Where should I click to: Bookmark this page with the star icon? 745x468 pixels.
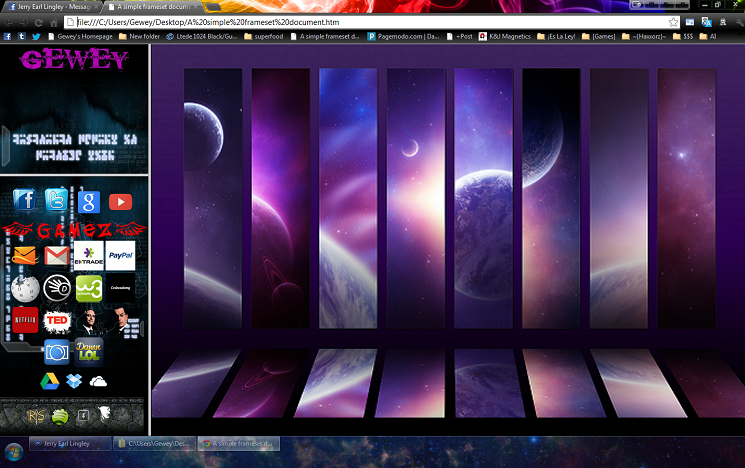point(673,22)
